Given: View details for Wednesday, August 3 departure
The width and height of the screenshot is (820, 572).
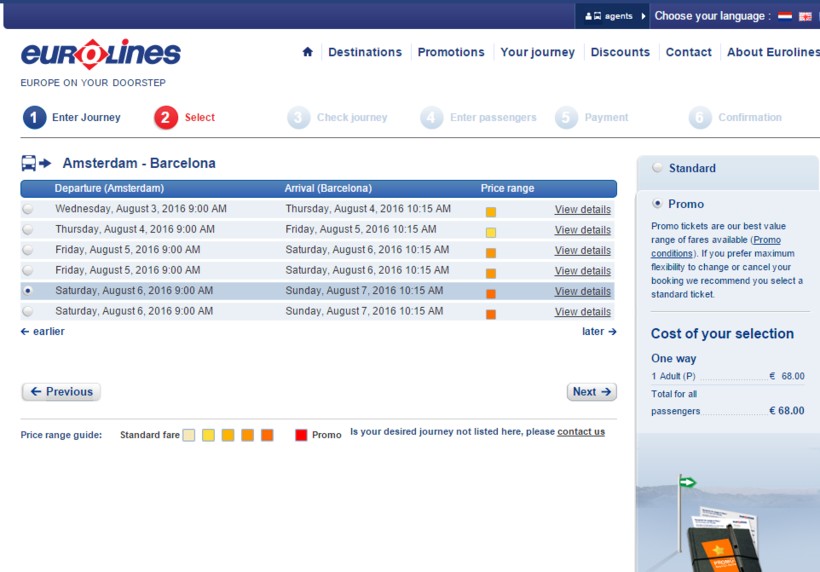Looking at the screenshot, I should (x=583, y=210).
